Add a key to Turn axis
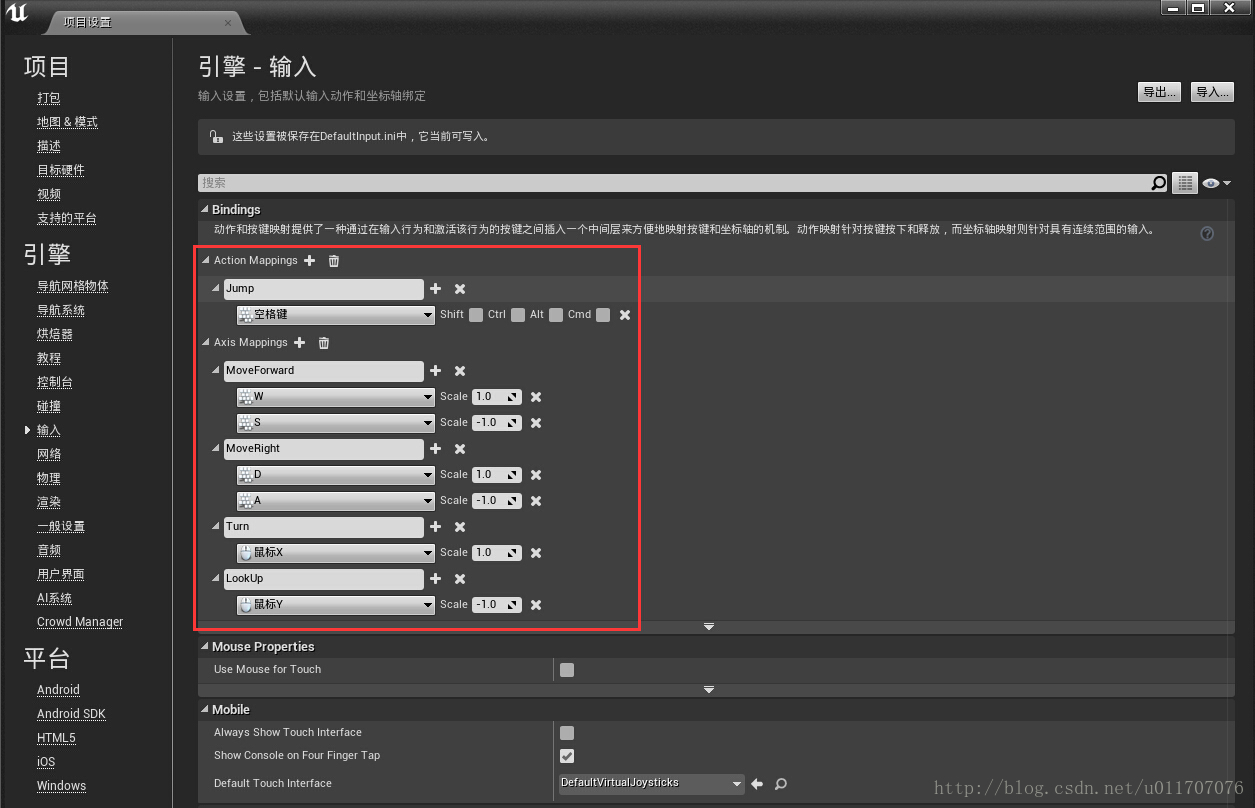 pyautogui.click(x=435, y=527)
